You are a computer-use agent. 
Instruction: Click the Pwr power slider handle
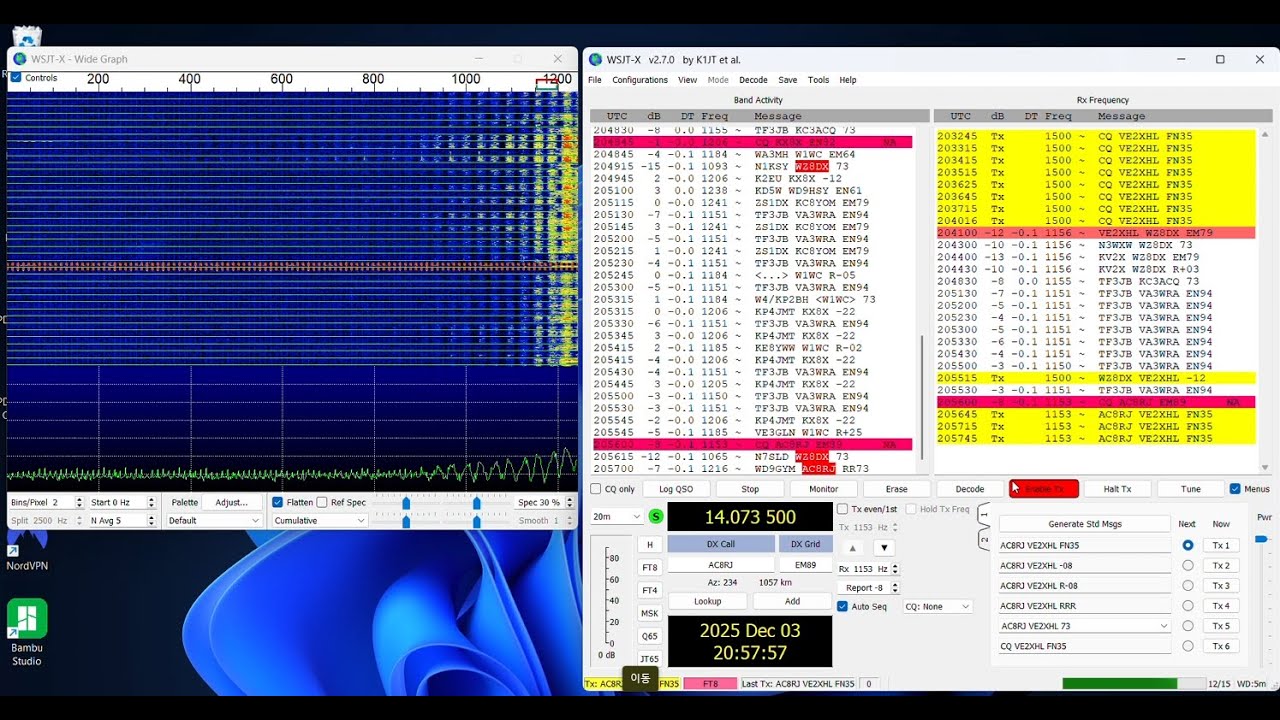[x=1261, y=539]
